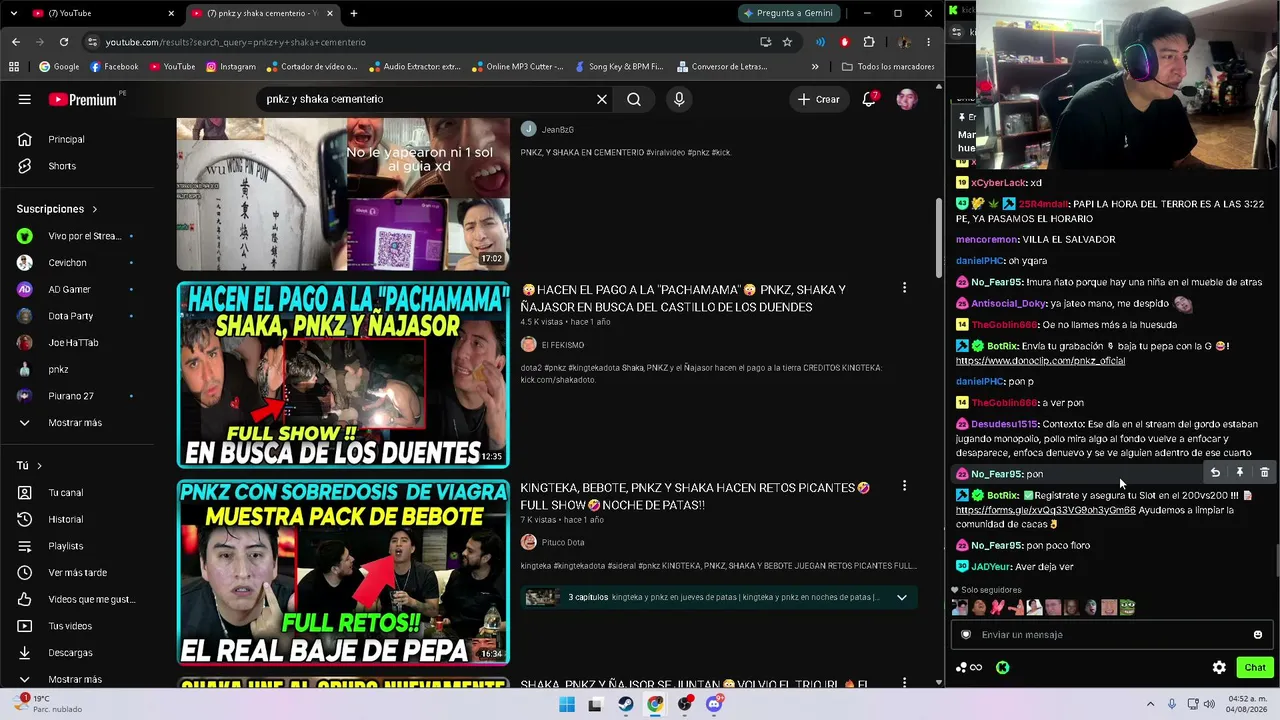Select the Pepe frog emote
Image resolution: width=1280 pixels, height=720 pixels.
pyautogui.click(x=1128, y=607)
